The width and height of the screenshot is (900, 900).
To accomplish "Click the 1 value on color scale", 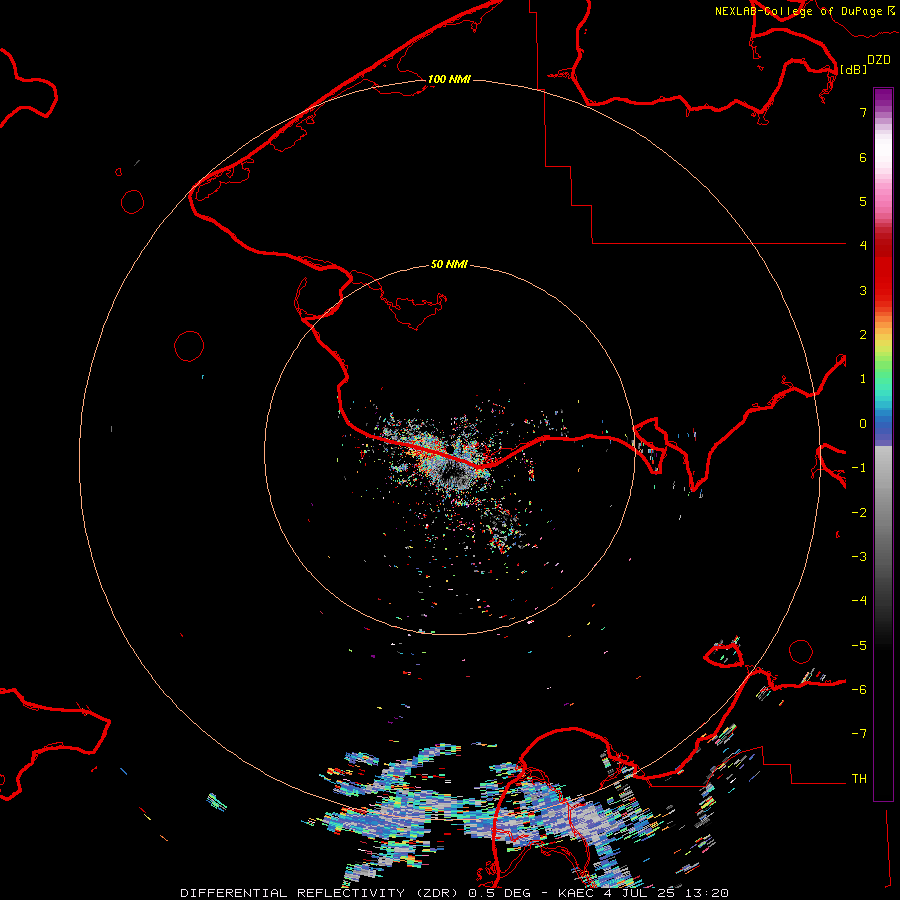I will (x=863, y=379).
